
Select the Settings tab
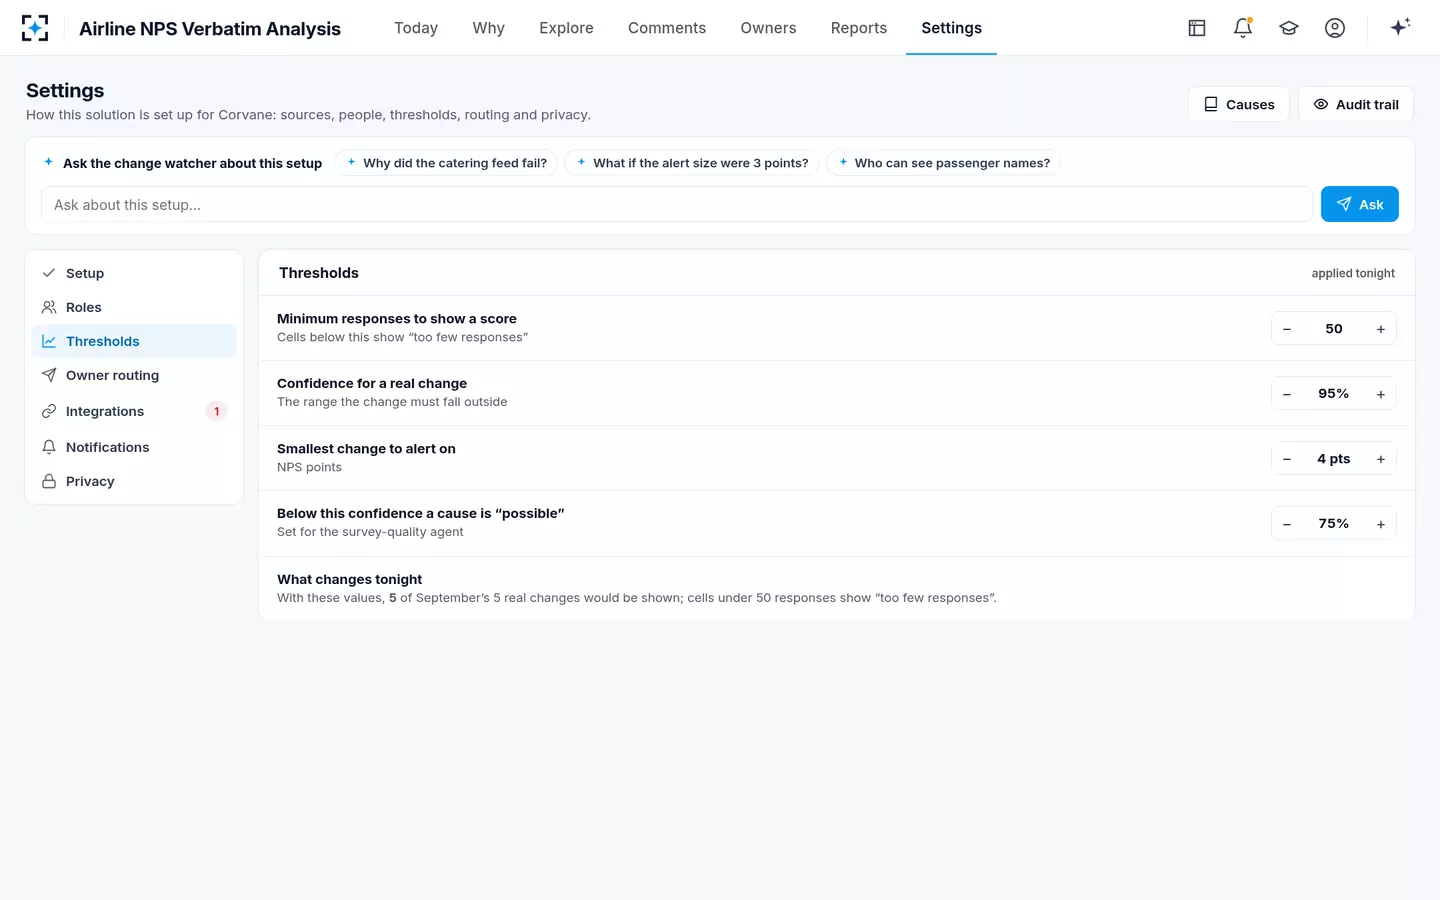(951, 28)
